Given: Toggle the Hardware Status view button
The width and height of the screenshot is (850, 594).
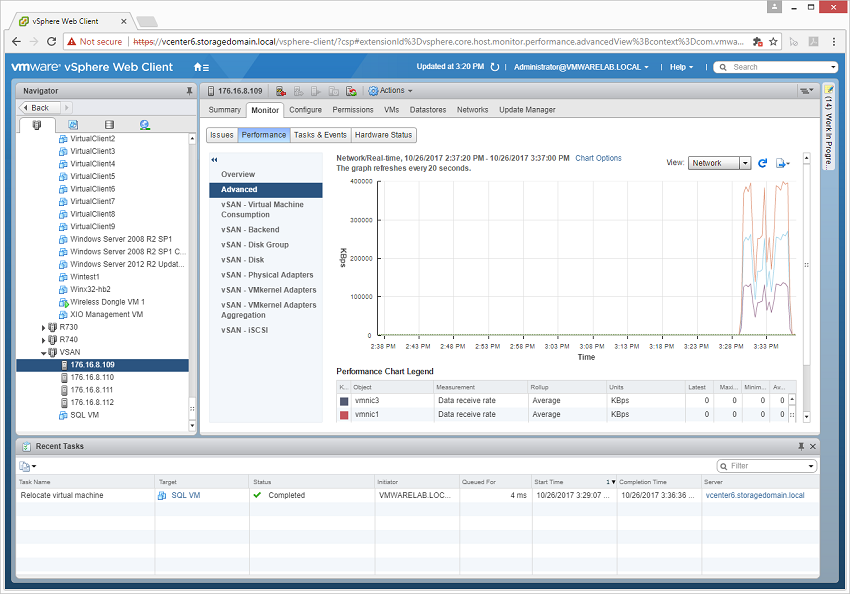Looking at the screenshot, I should point(384,135).
